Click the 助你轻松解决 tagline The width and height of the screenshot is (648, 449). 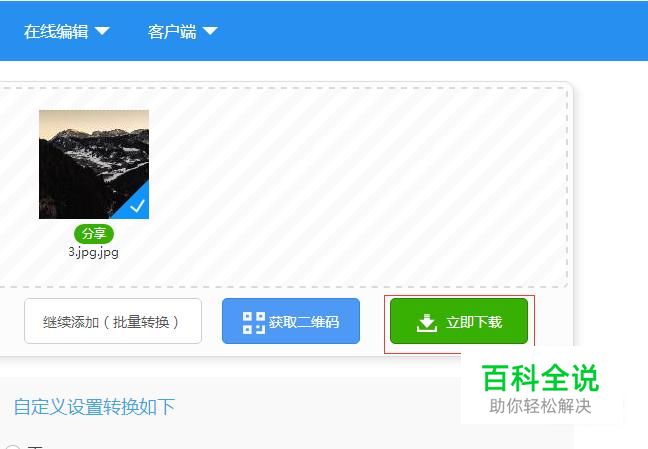point(540,406)
